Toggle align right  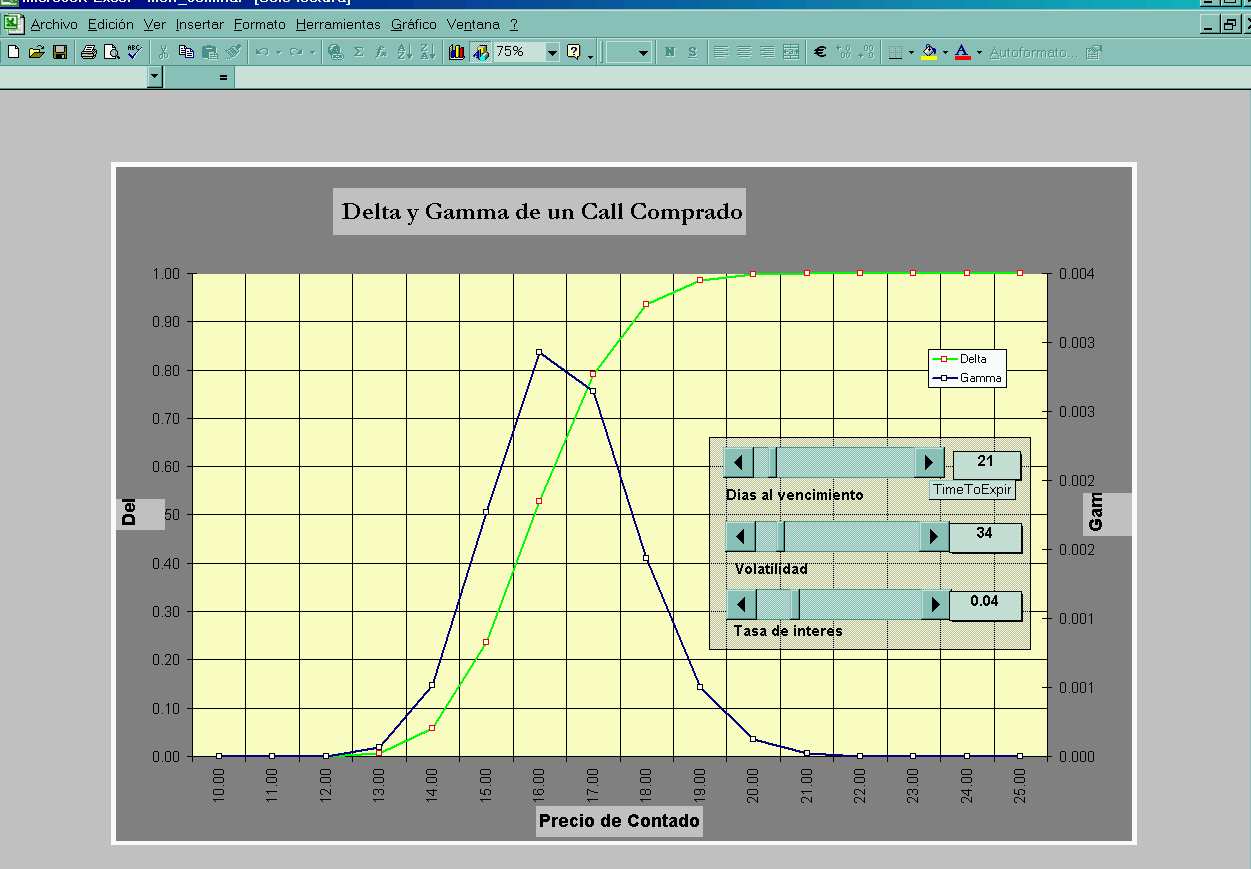767,52
